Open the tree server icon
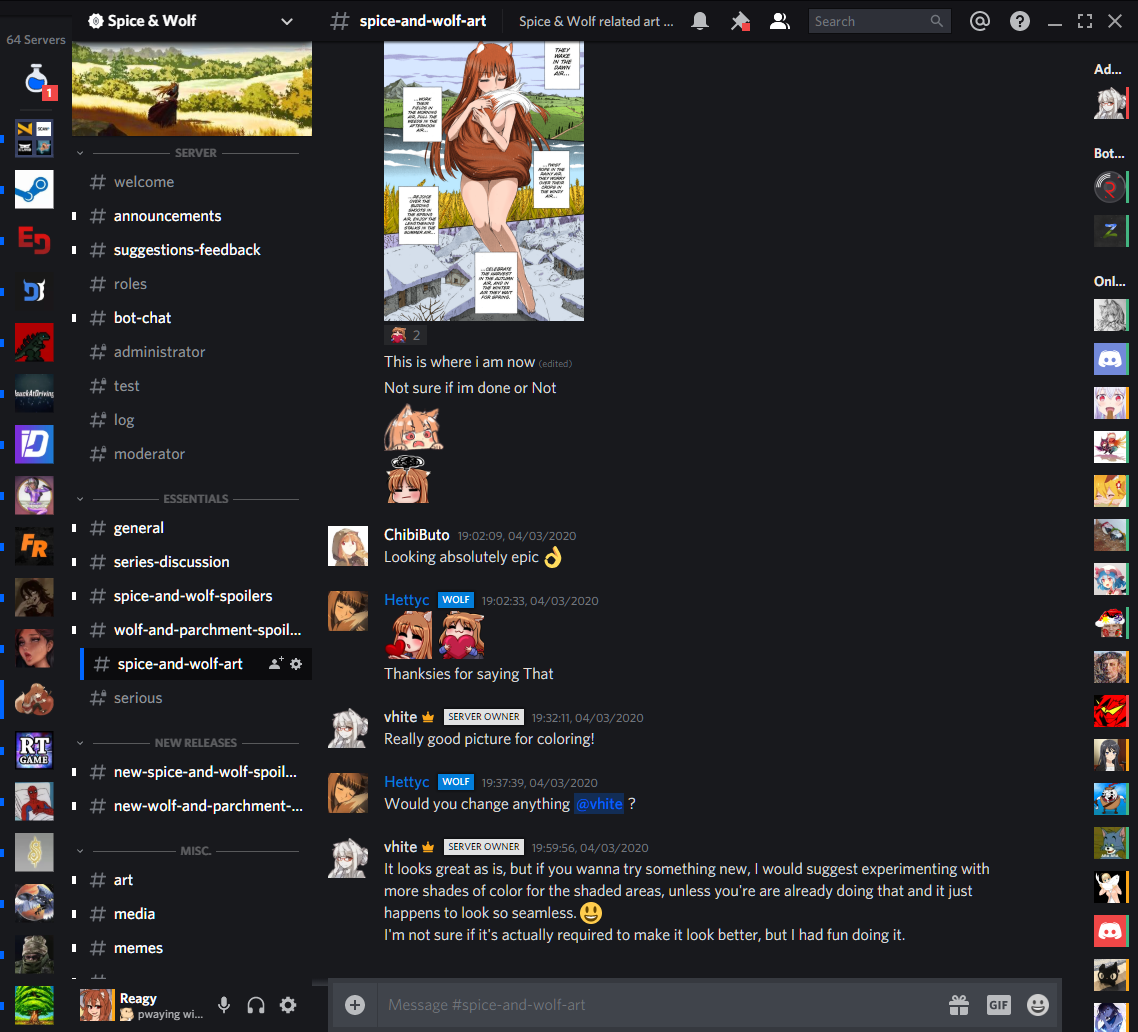 (34, 1005)
